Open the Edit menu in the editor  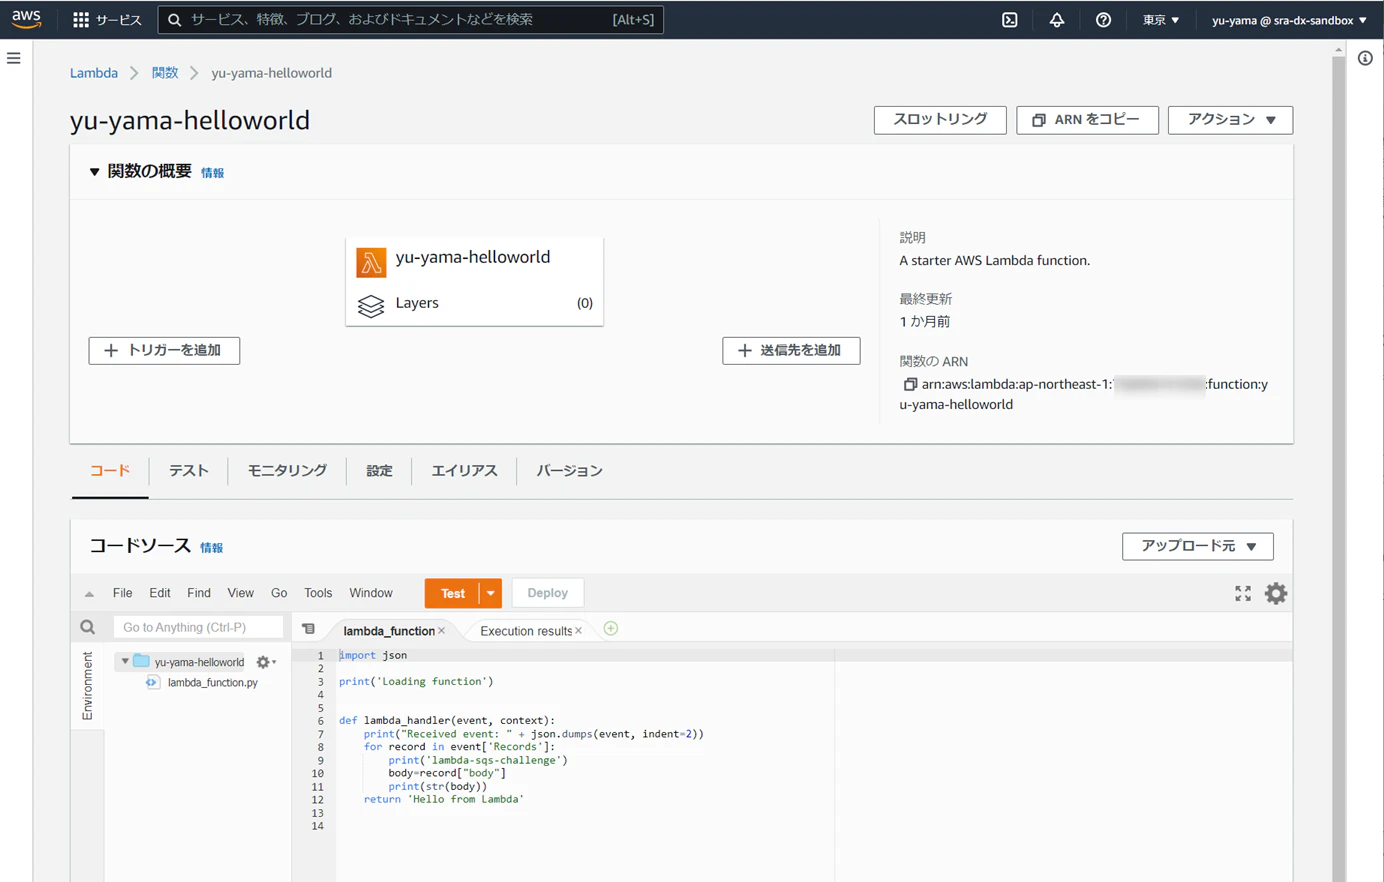click(x=160, y=593)
